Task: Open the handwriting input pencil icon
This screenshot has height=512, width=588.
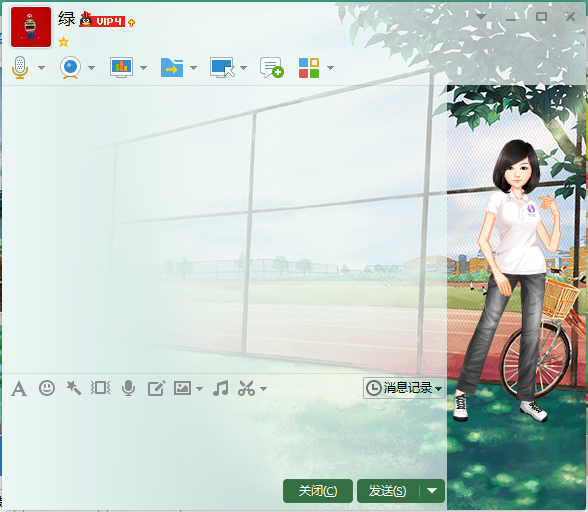Action: coord(156,388)
